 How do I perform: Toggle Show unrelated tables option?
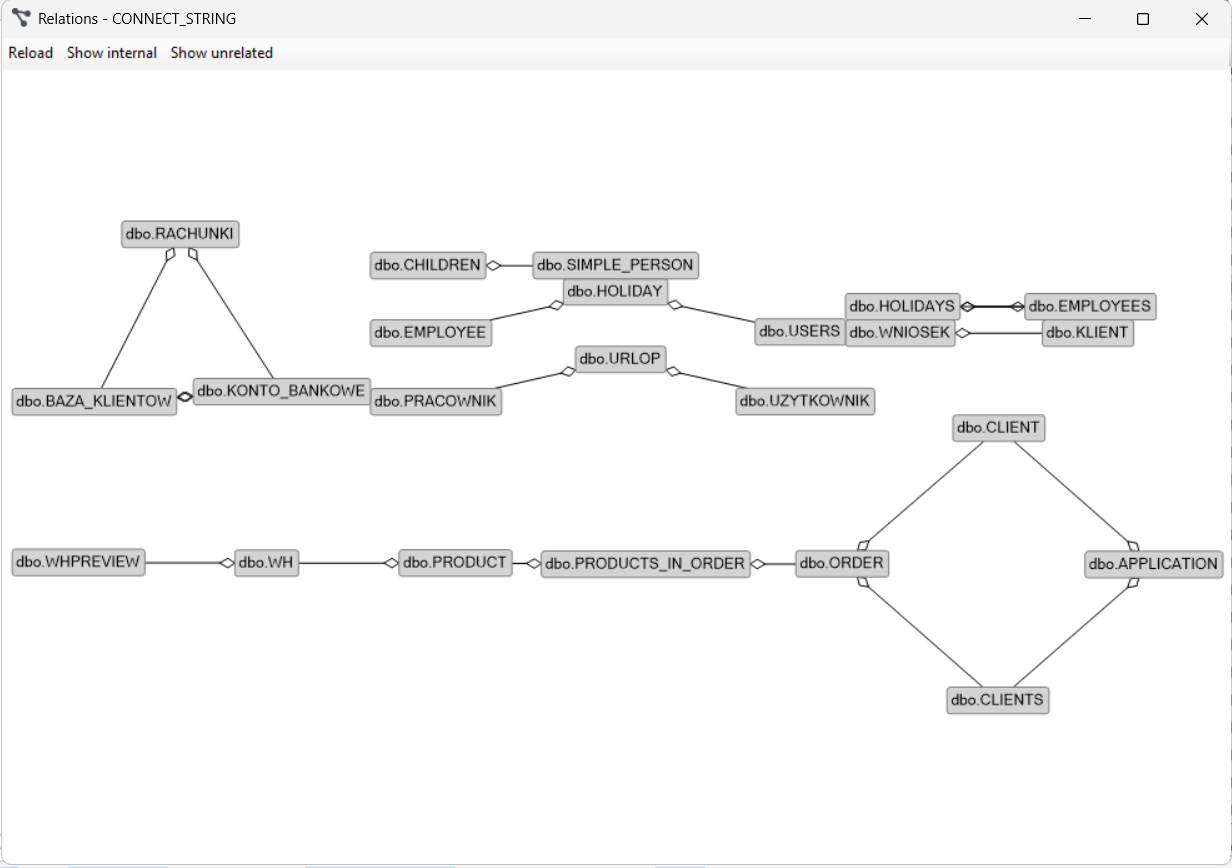222,53
